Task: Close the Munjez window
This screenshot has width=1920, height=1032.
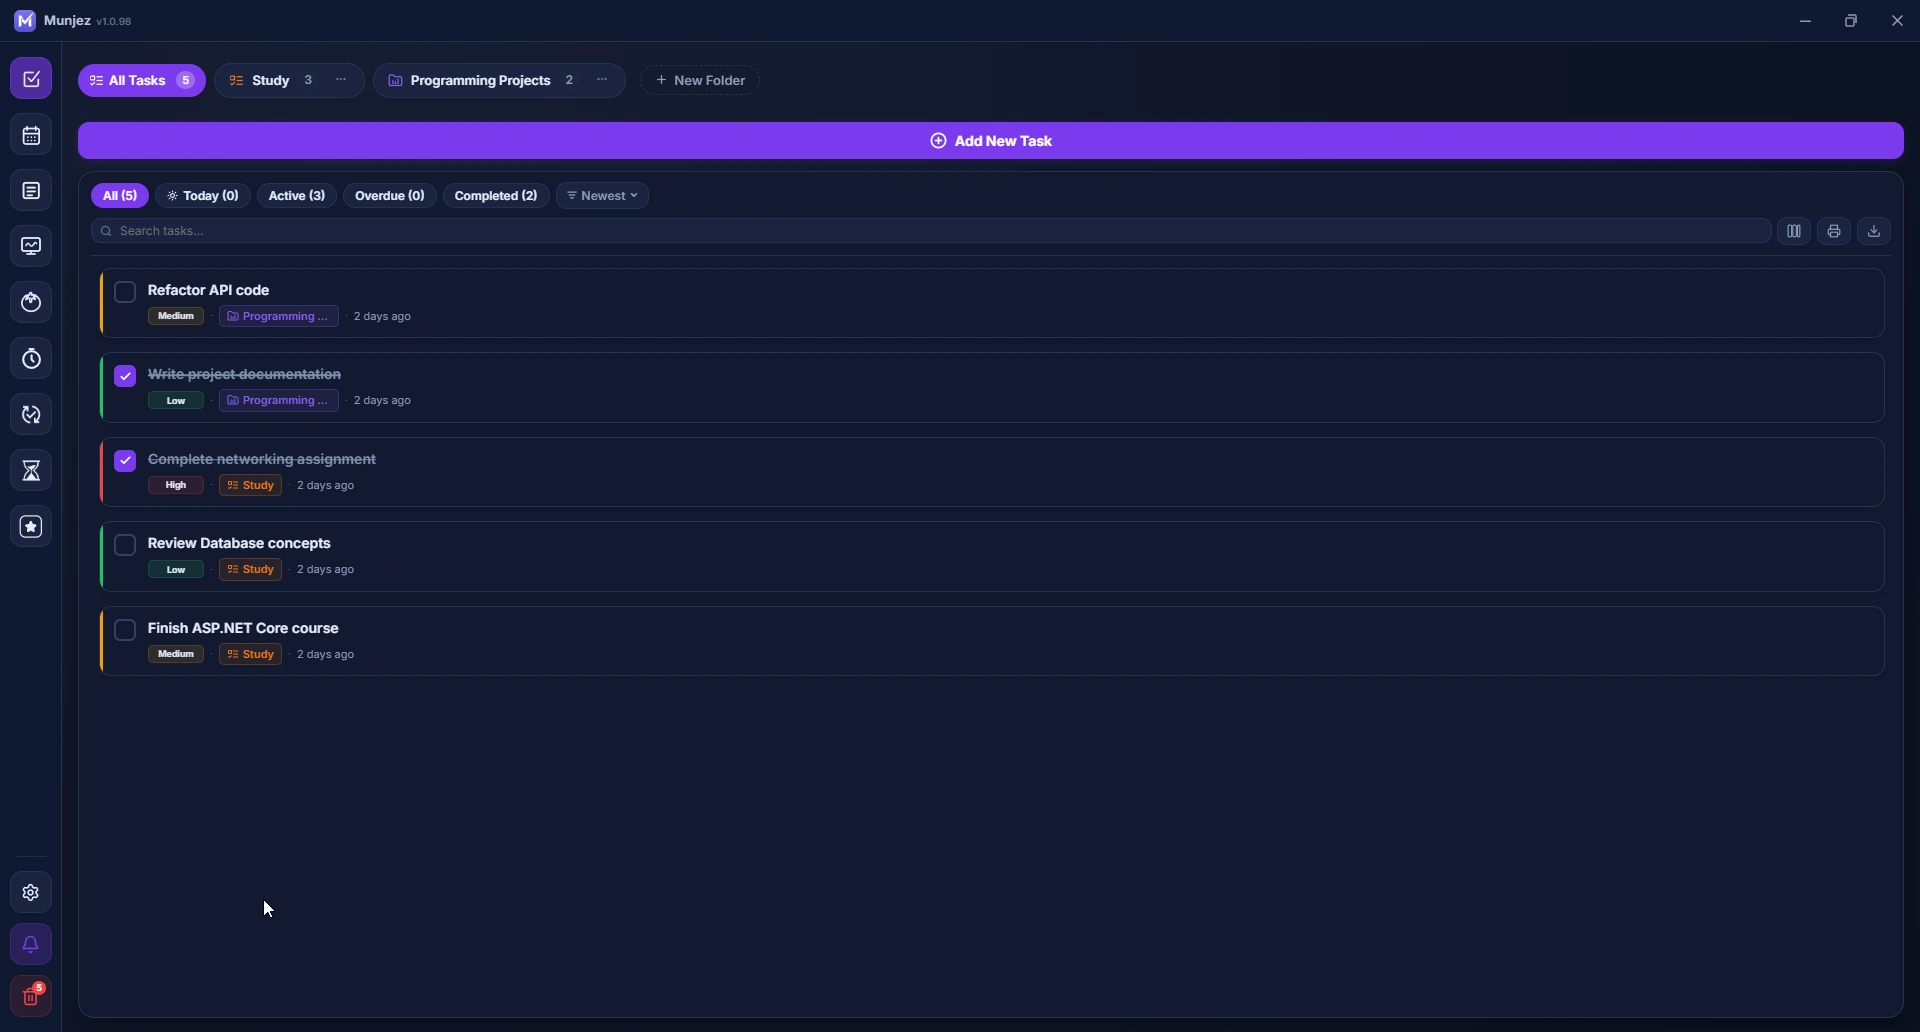Action: (x=1898, y=21)
